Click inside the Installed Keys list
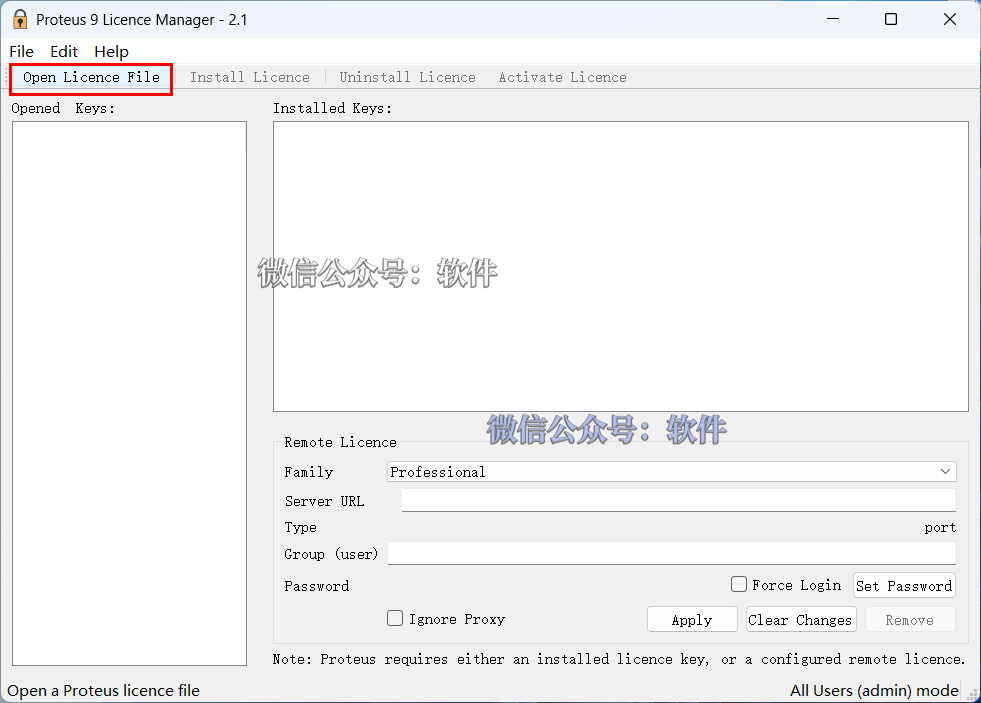 pyautogui.click(x=621, y=266)
